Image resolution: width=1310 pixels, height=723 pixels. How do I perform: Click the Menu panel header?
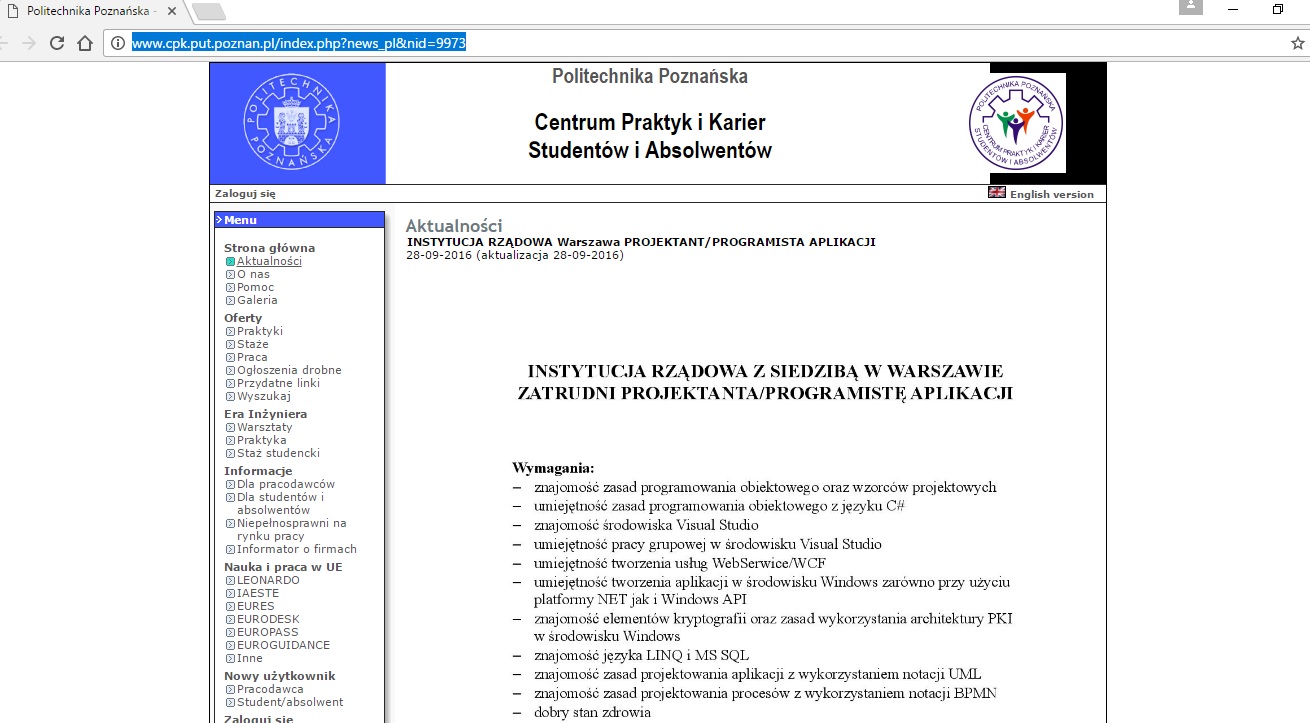299,220
